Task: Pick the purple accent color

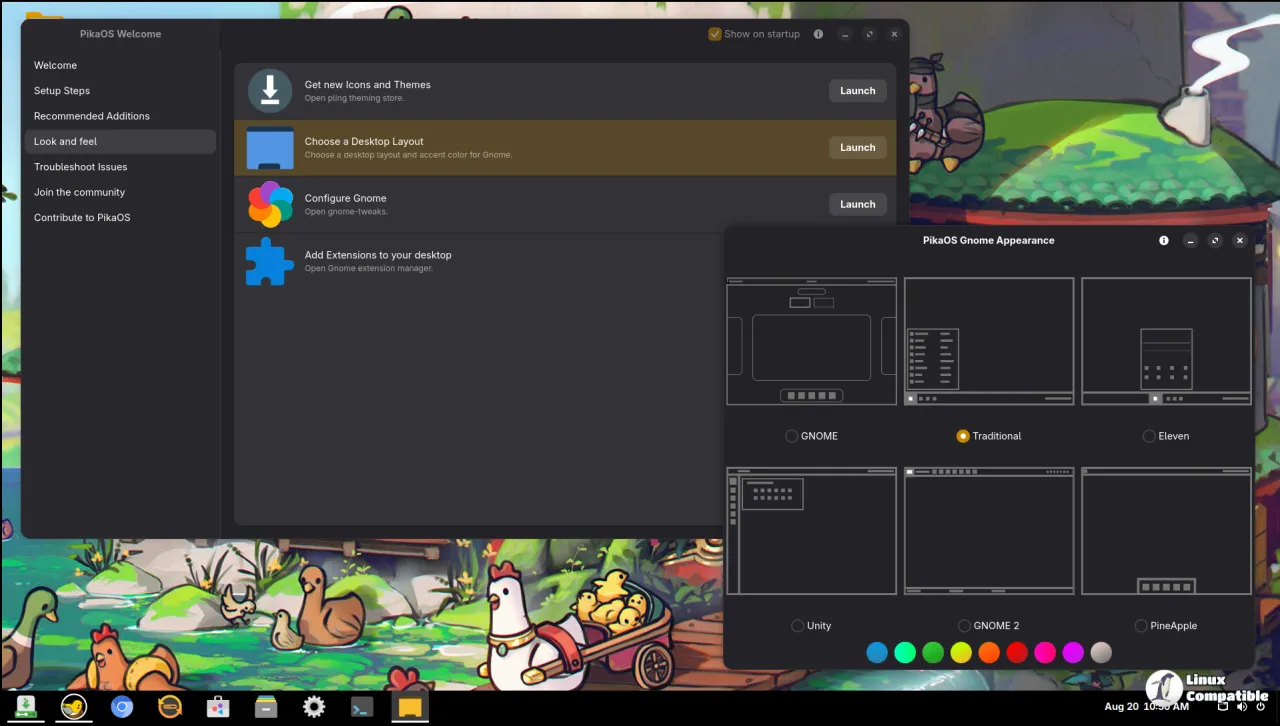Action: pos(1073,653)
